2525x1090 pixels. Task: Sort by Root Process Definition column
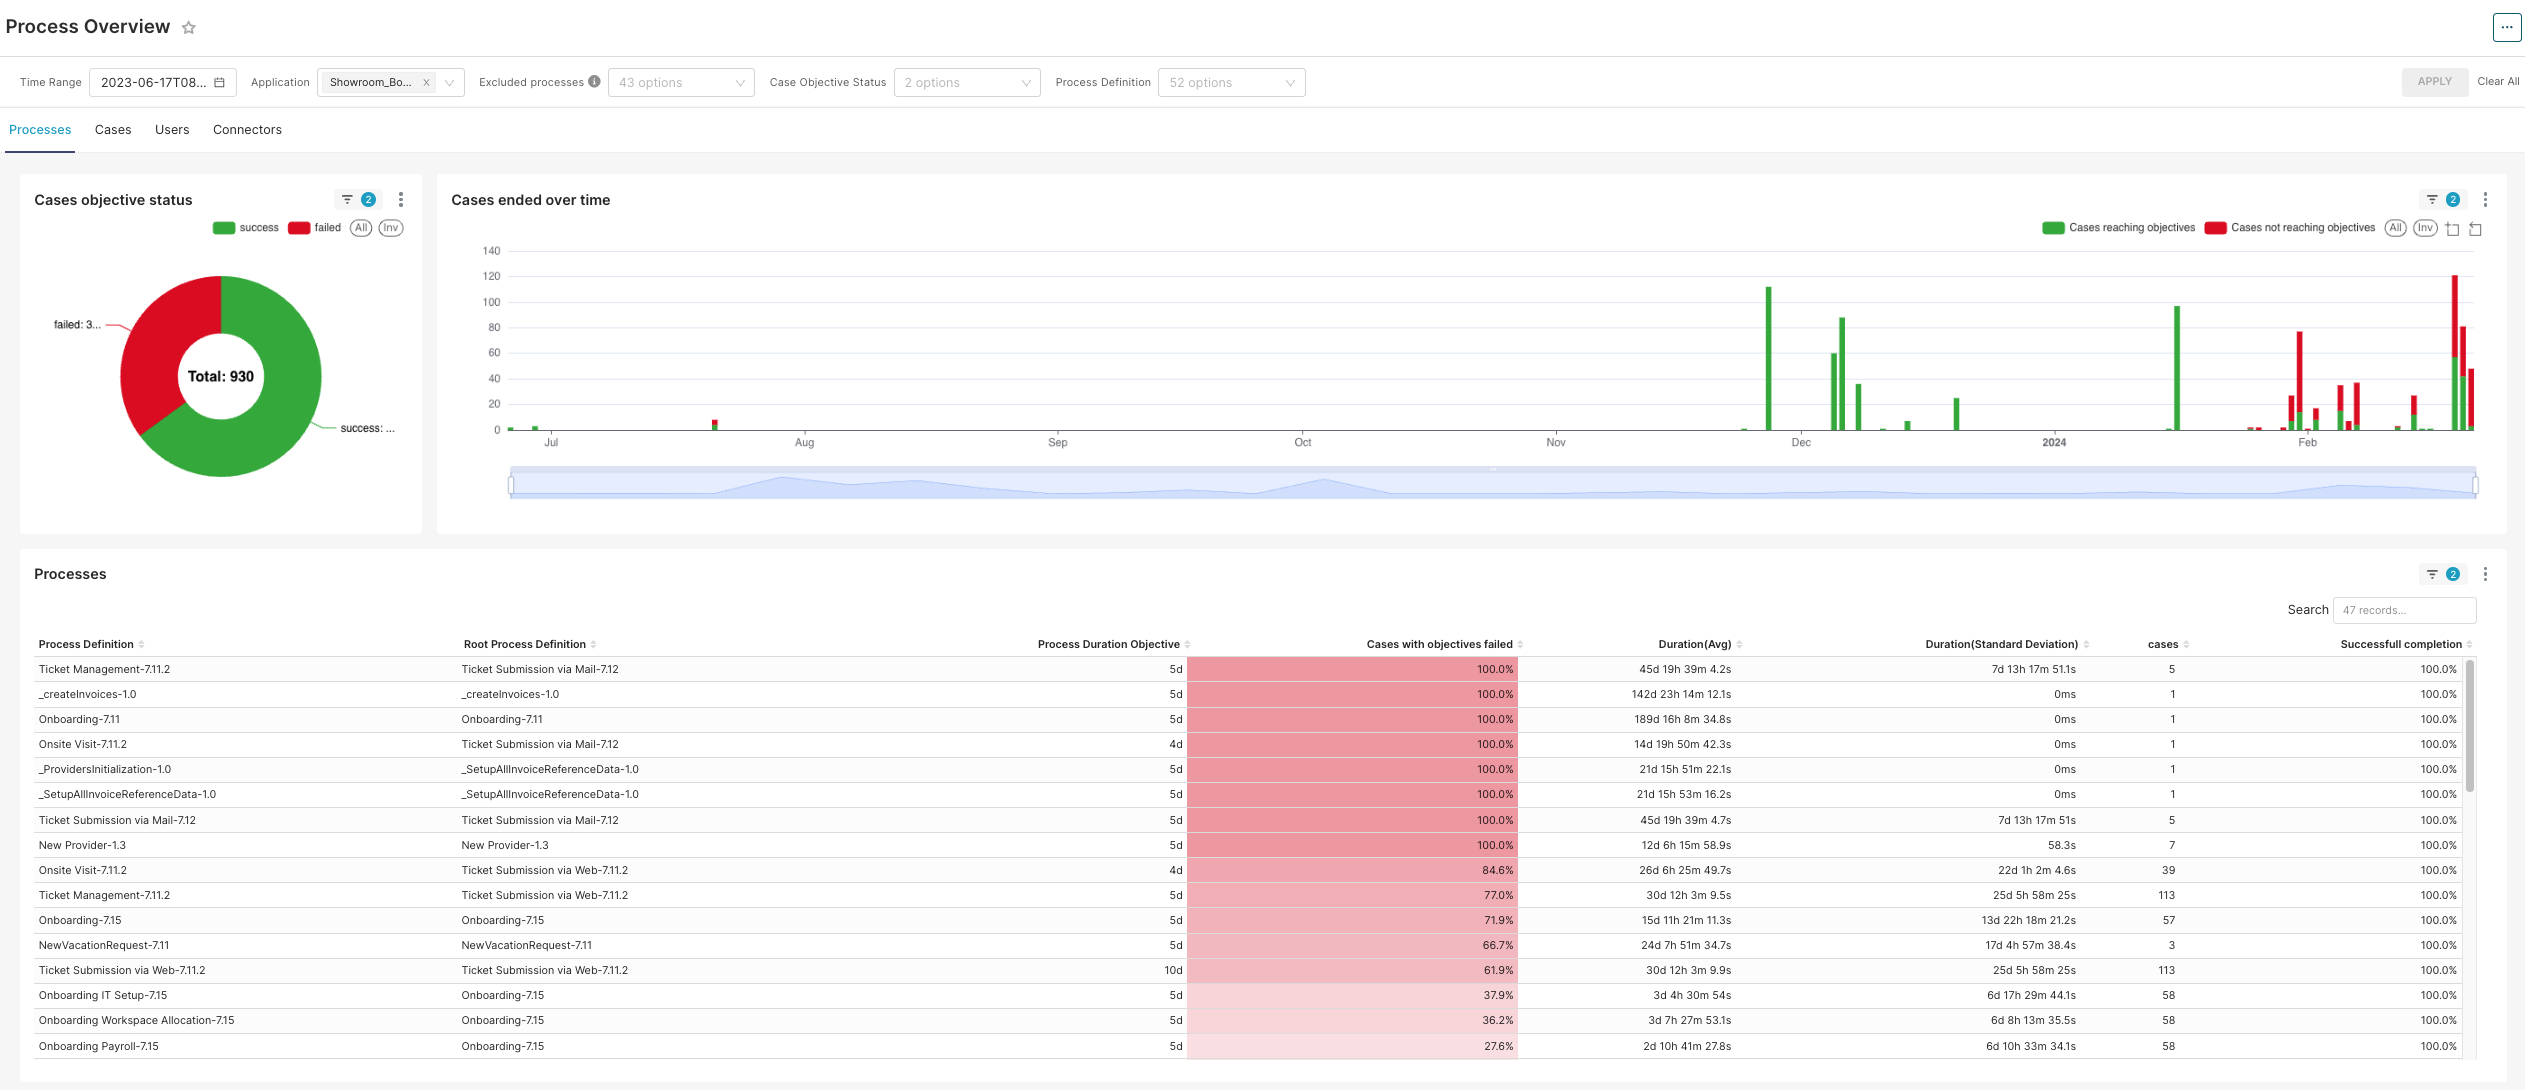[x=530, y=644]
